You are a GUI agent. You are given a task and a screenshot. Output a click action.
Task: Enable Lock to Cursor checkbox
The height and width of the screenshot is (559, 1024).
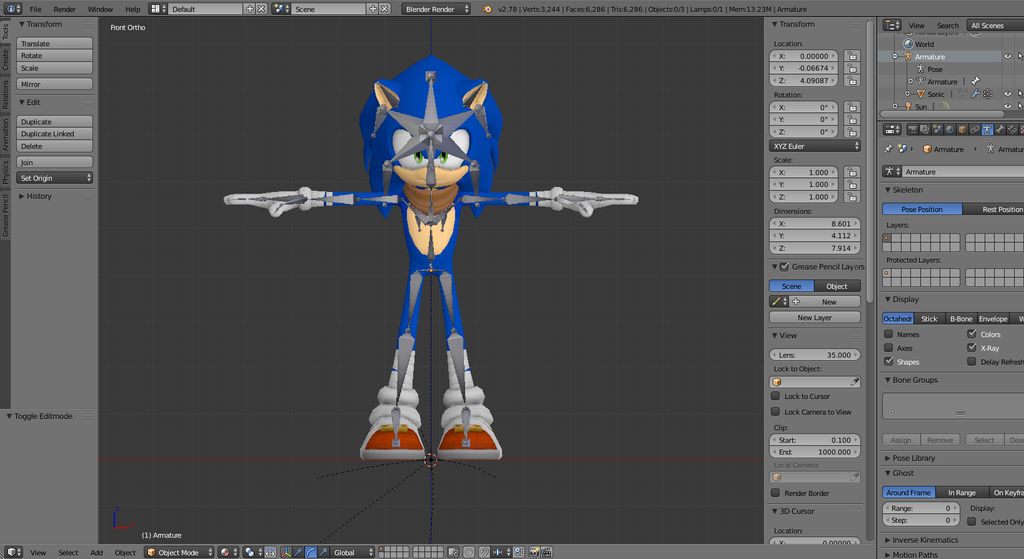[x=775, y=396]
